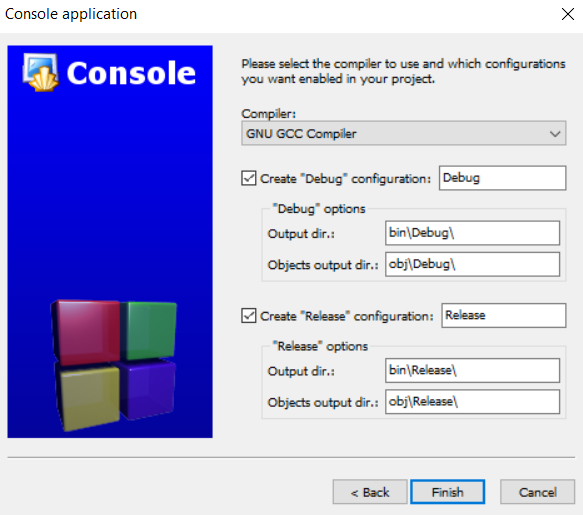
Task: Click Debug Objects output dir. field
Action: [472, 264]
